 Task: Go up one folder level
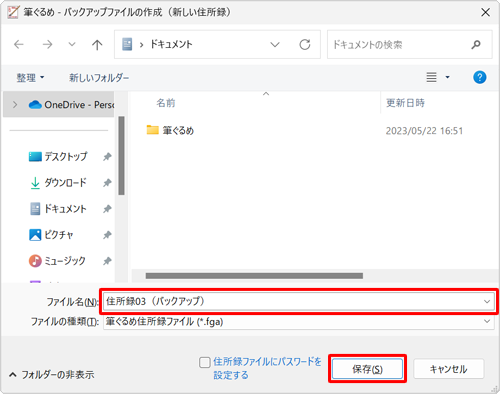(97, 44)
